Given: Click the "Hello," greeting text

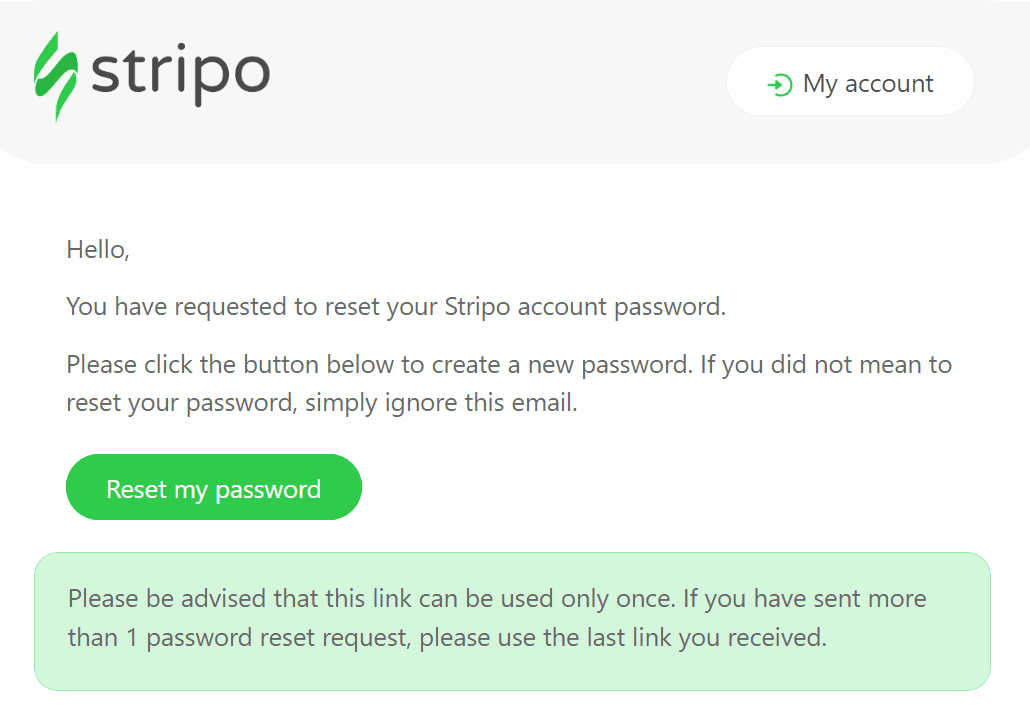Looking at the screenshot, I should pos(98,250).
